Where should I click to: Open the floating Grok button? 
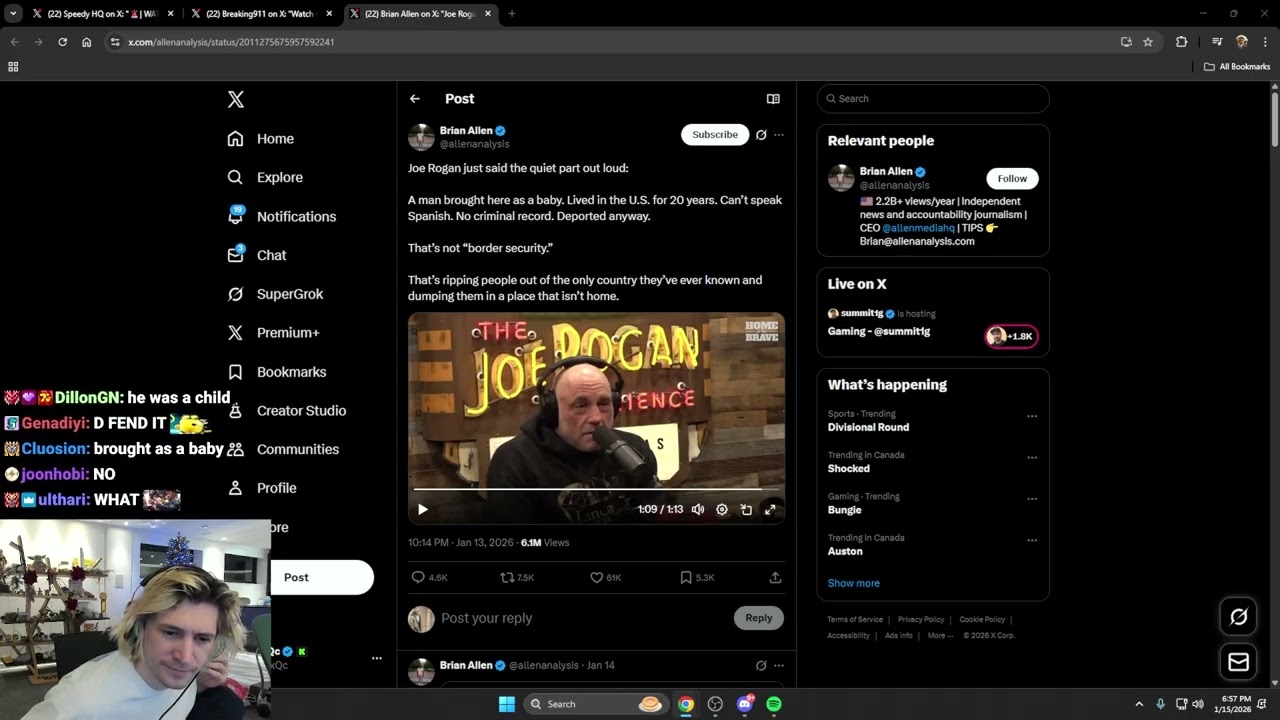click(x=1238, y=617)
